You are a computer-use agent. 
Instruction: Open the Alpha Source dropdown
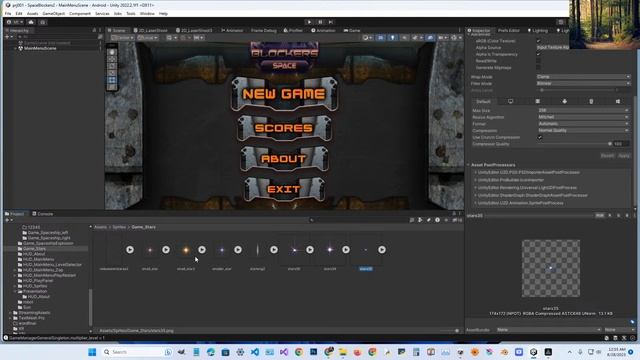tap(553, 47)
